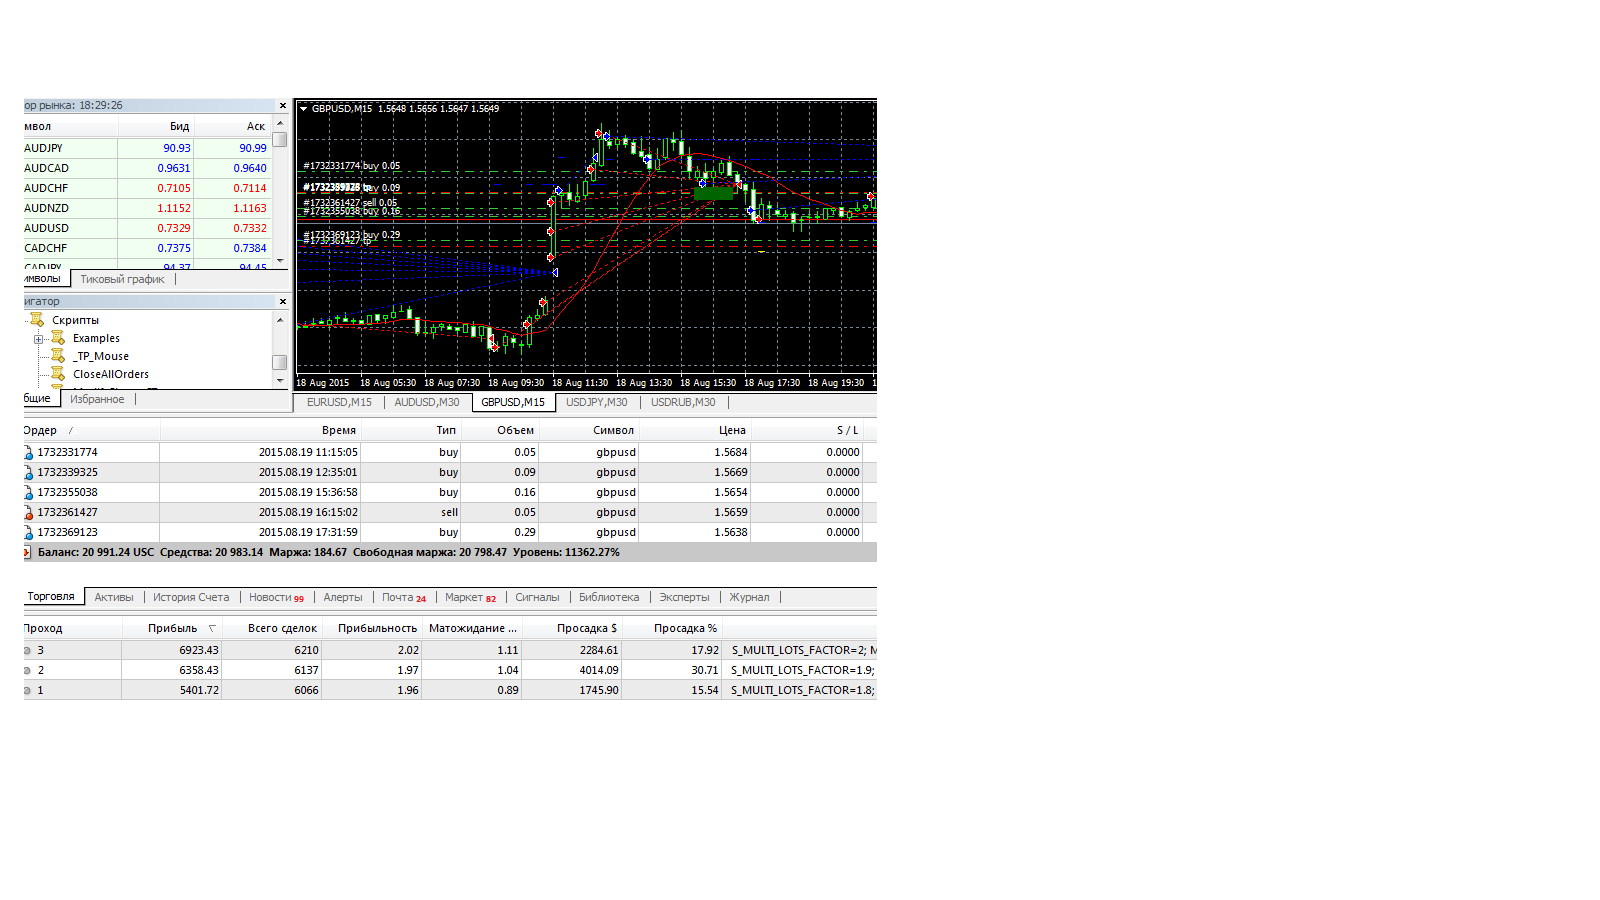
Task: Open the USDJPY,M30 chart tab
Action: (597, 402)
